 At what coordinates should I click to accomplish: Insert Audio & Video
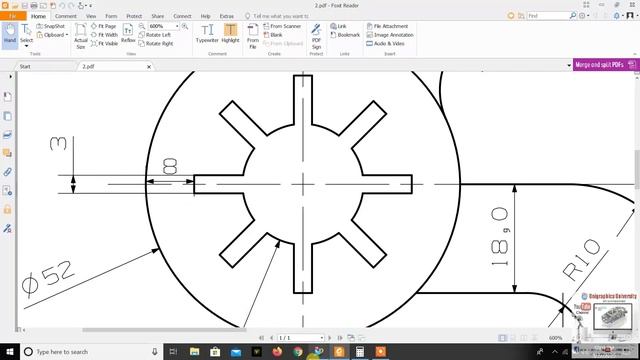(385, 43)
